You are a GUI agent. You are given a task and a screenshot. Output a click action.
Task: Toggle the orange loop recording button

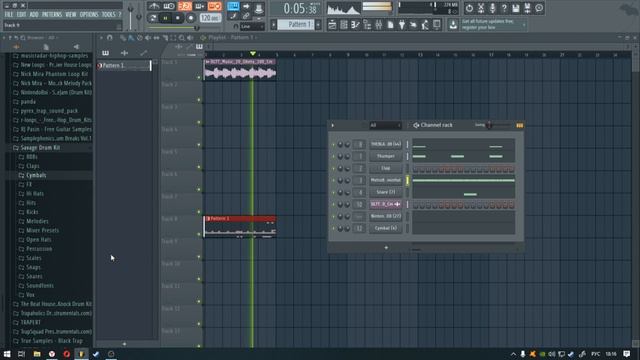pos(214,6)
